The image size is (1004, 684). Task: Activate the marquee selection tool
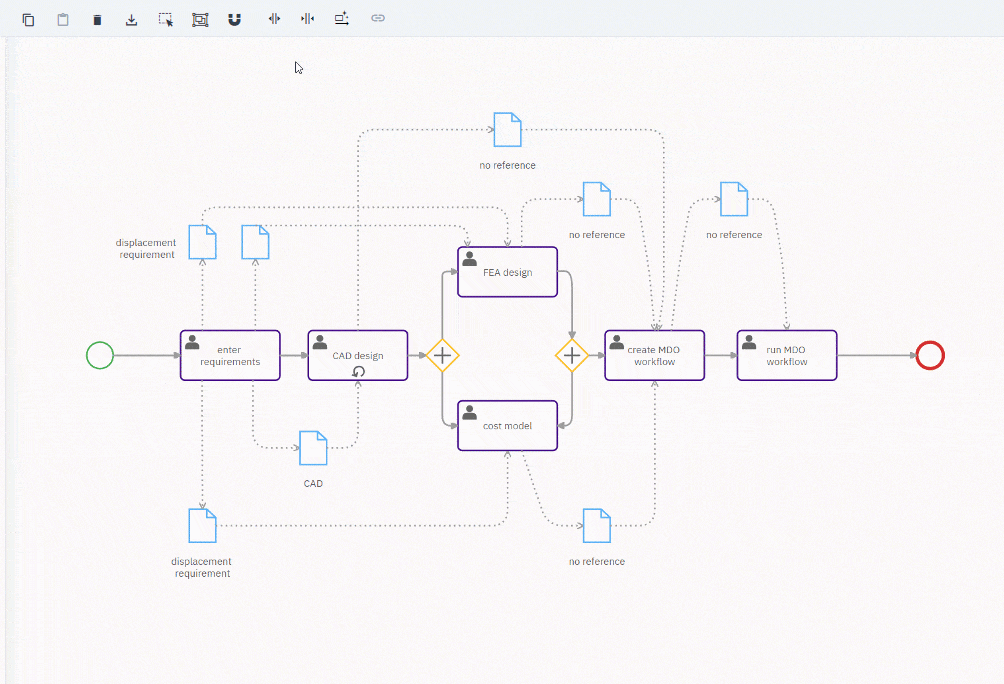click(166, 20)
